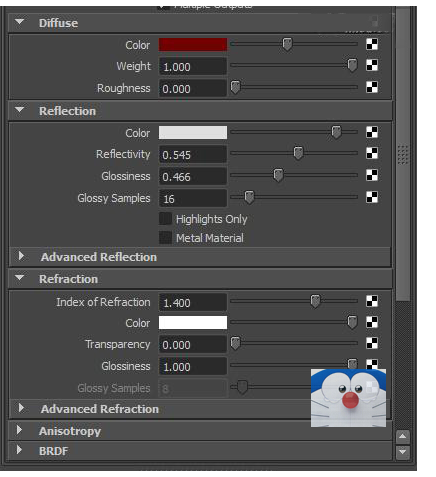The width and height of the screenshot is (436, 477).
Task: Click the Index of Refraction value field
Action: pyautogui.click(x=193, y=302)
